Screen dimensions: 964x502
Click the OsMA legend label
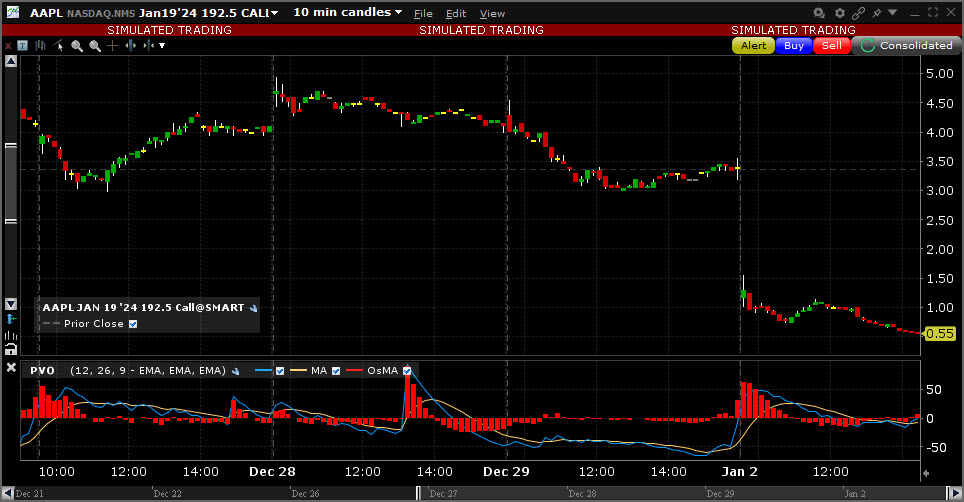tap(382, 371)
